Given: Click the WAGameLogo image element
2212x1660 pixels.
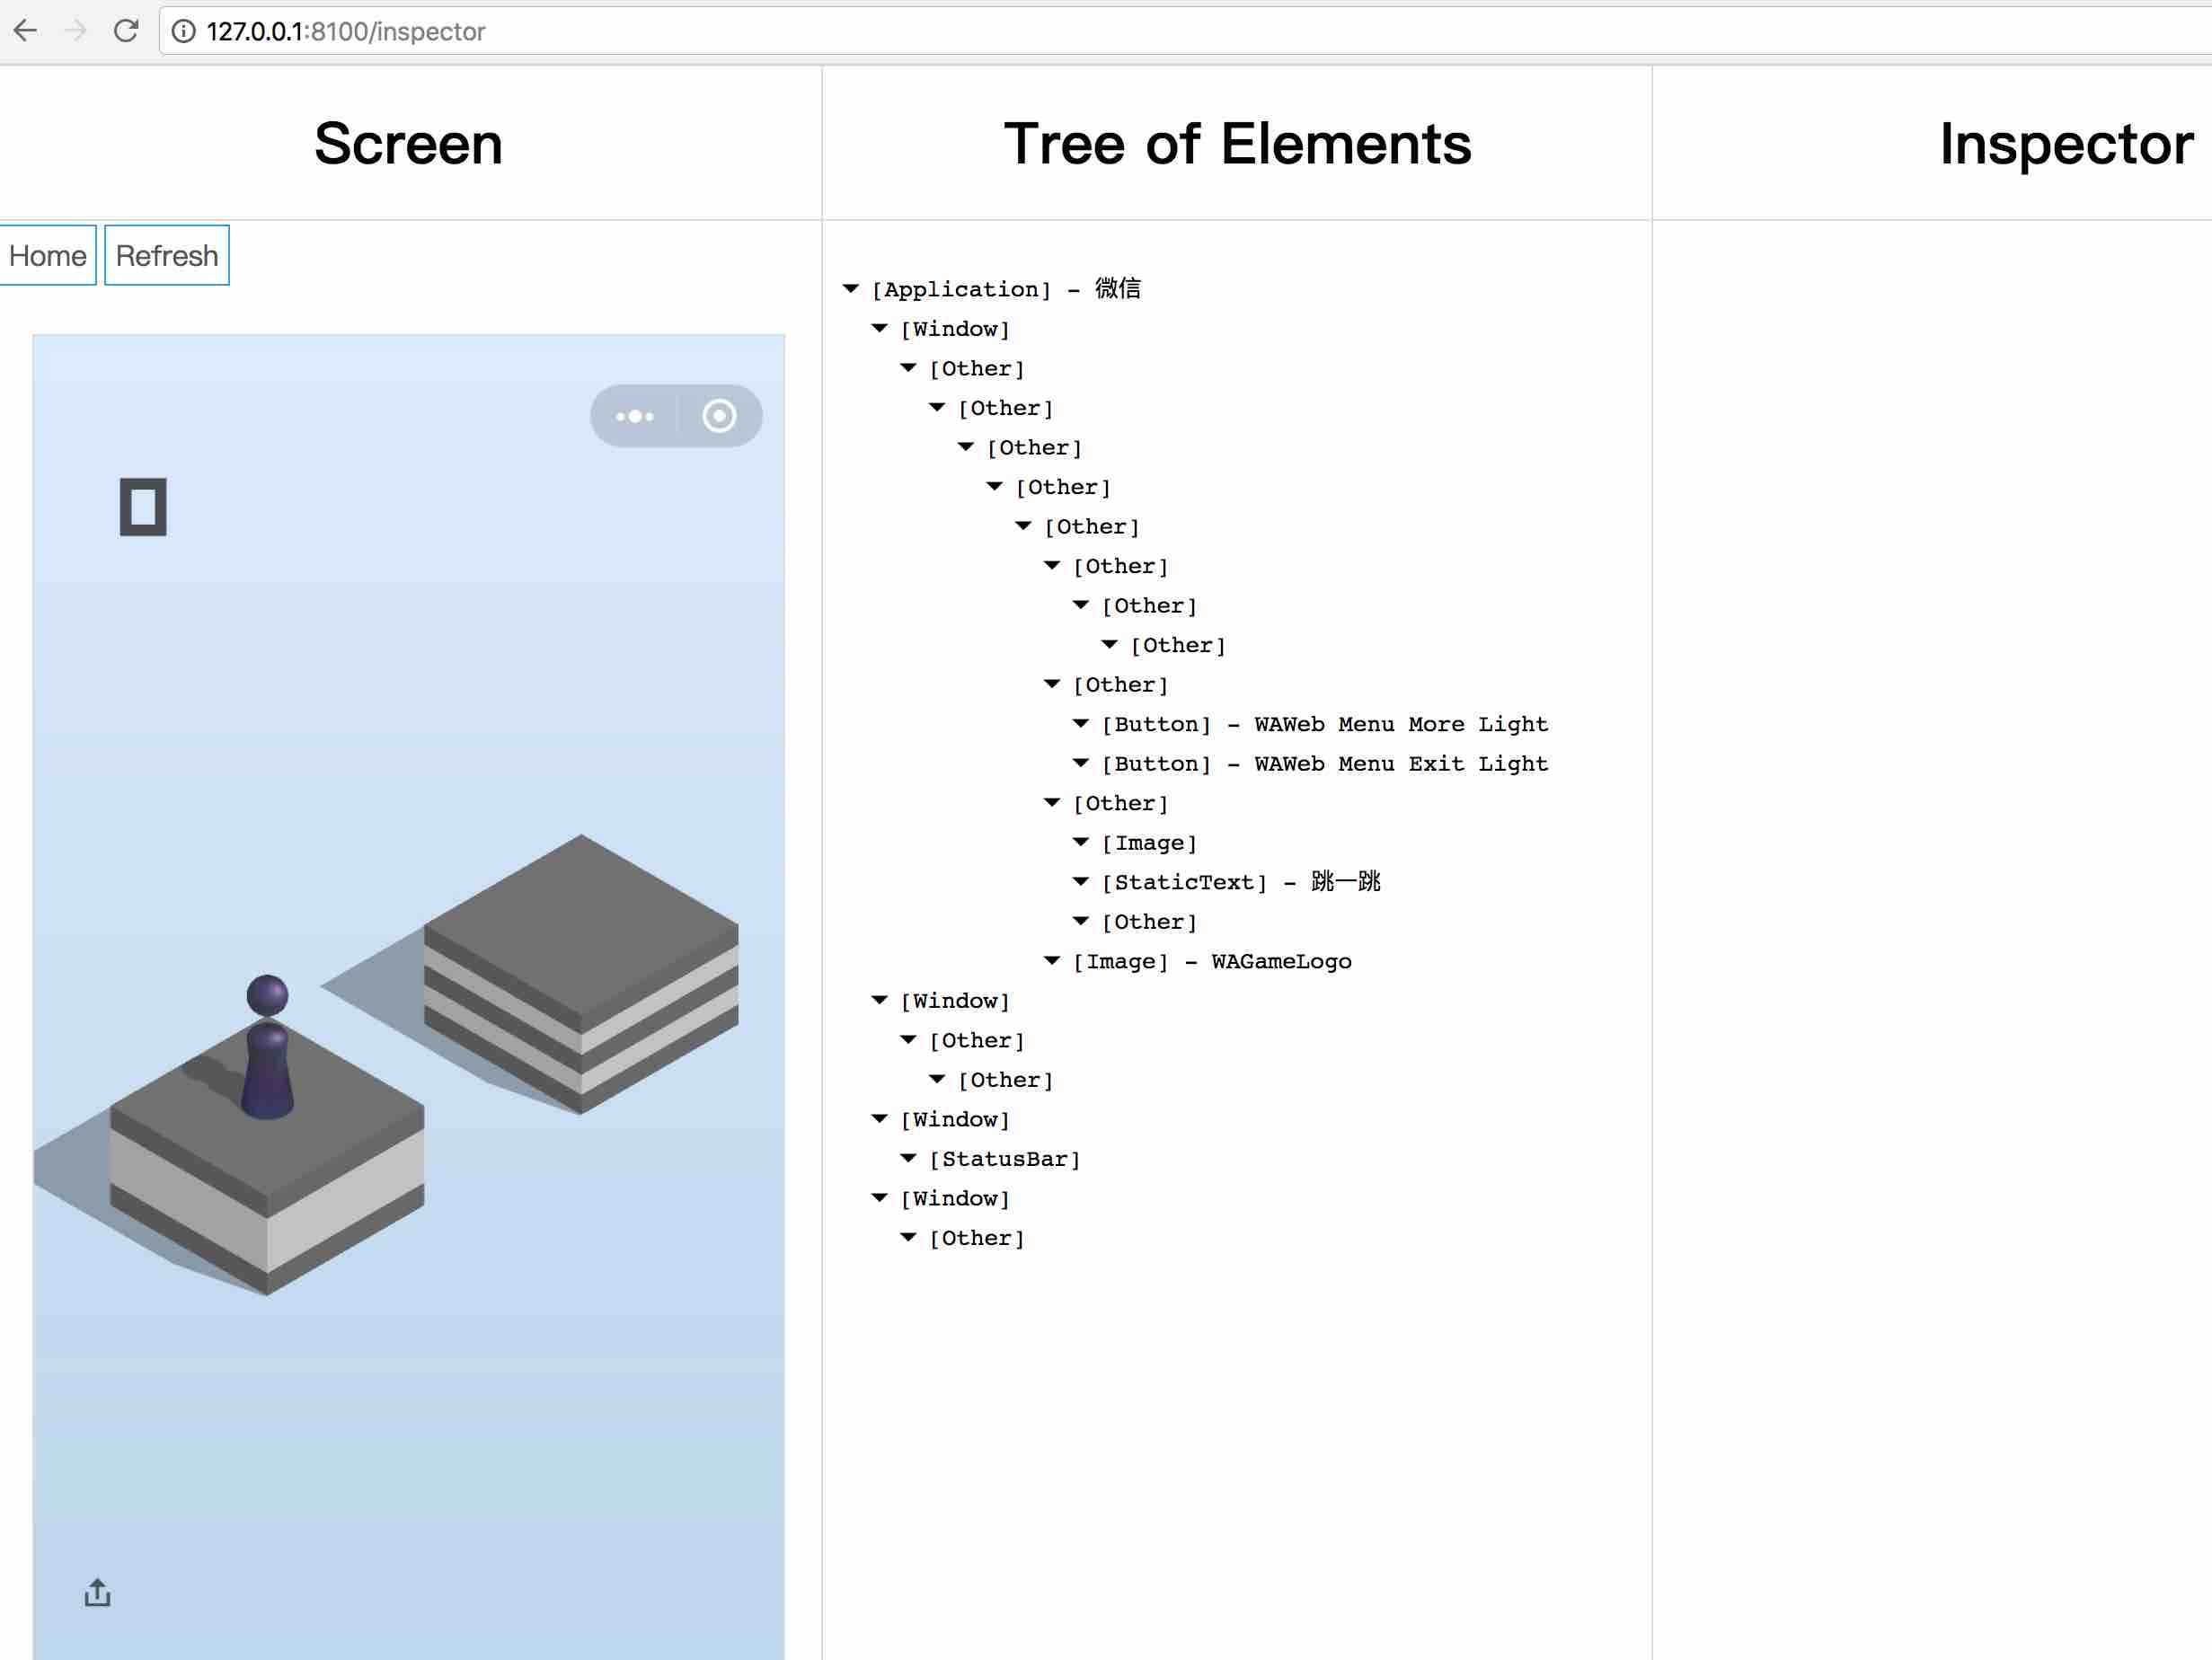Looking at the screenshot, I should point(1210,961).
